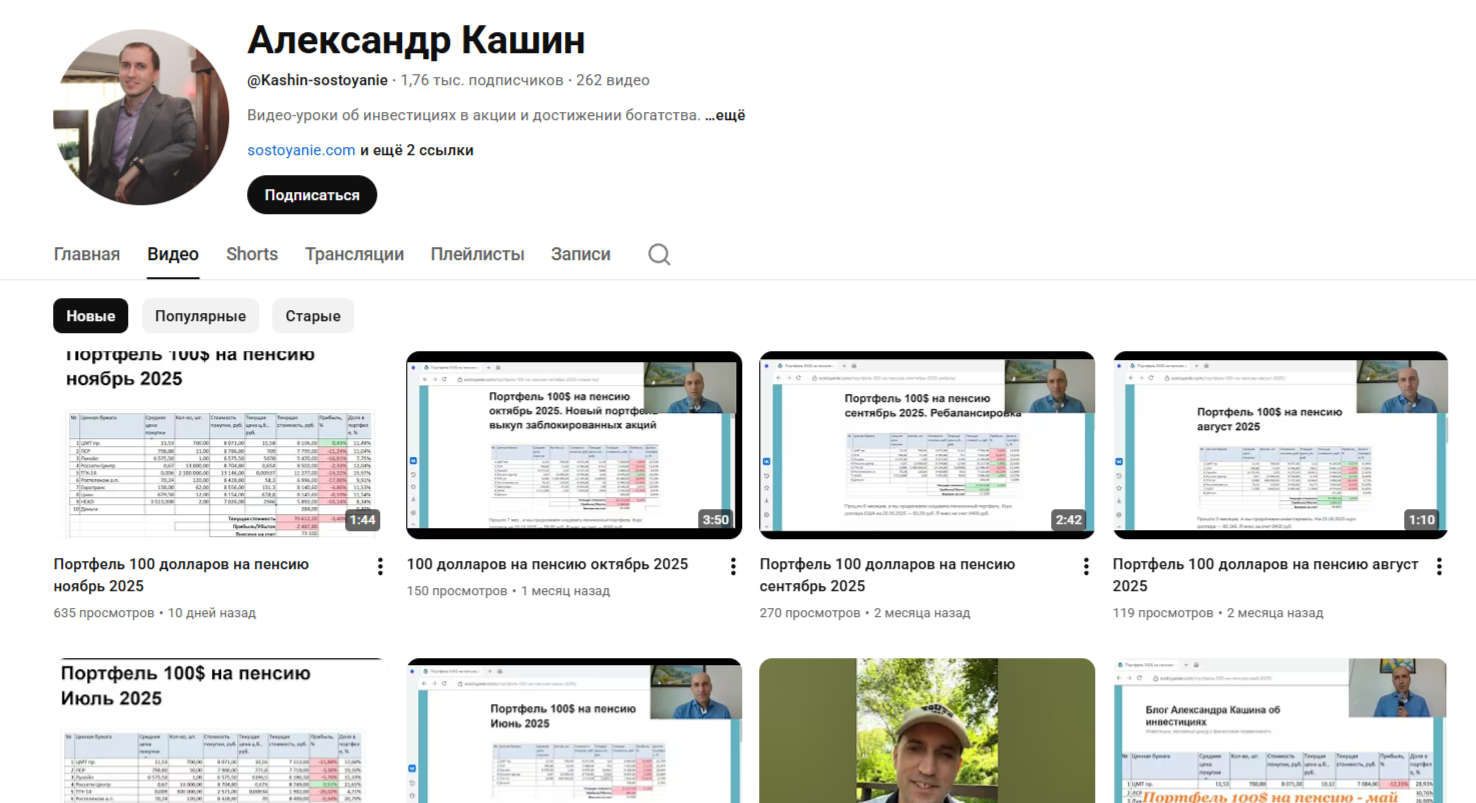The image size is (1476, 803).
Task: Switch to the Трансляции tab
Action: (354, 254)
